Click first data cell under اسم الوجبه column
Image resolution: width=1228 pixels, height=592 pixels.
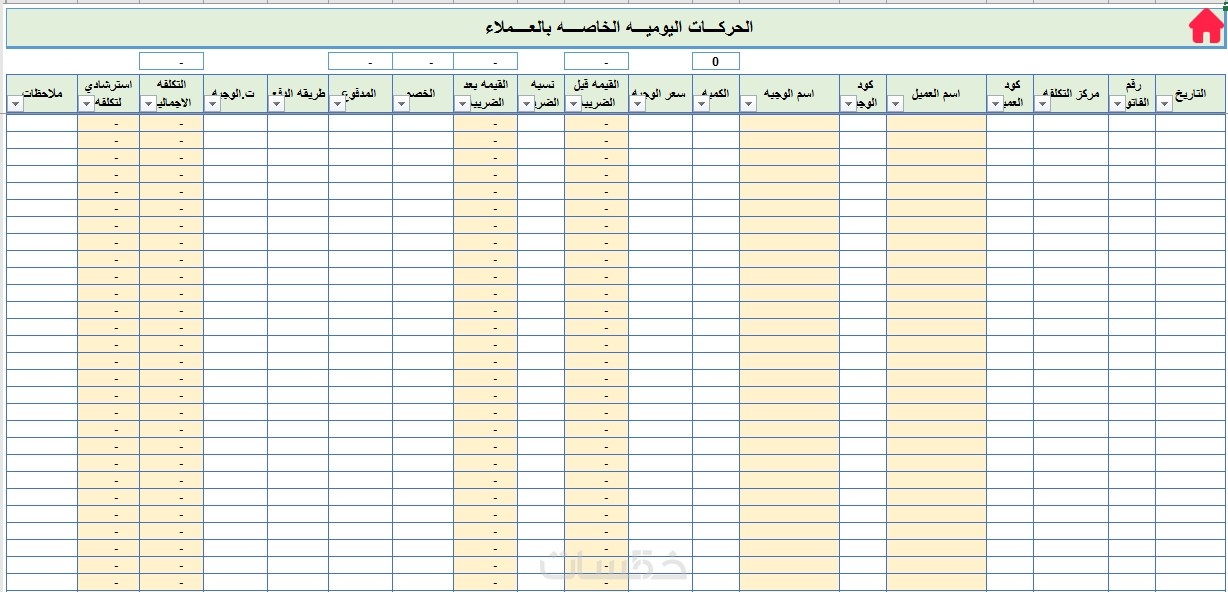click(x=789, y=123)
